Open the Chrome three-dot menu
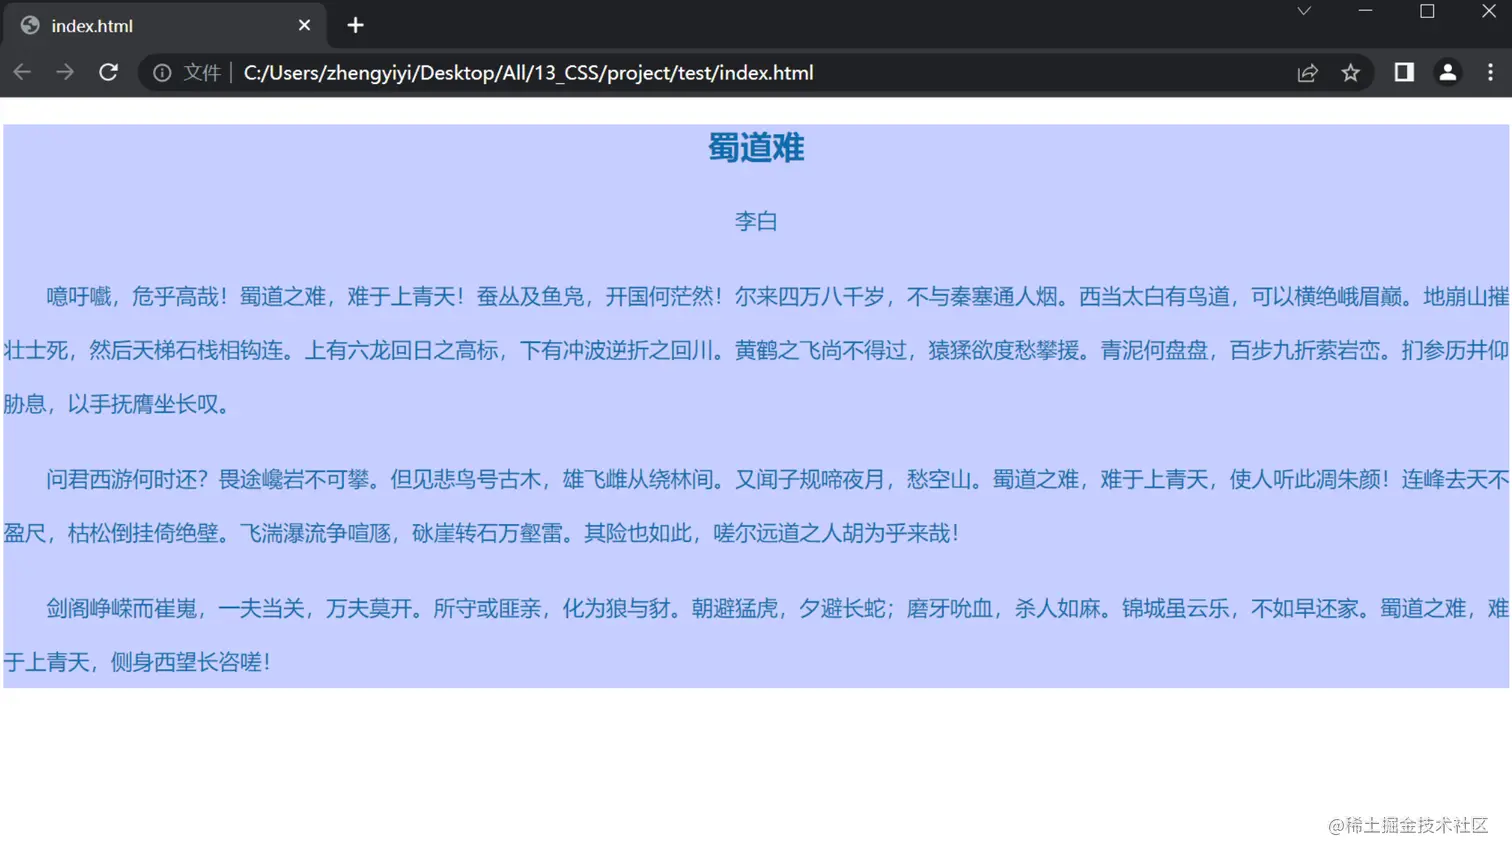Image resolution: width=1512 pixels, height=859 pixels. [x=1490, y=72]
